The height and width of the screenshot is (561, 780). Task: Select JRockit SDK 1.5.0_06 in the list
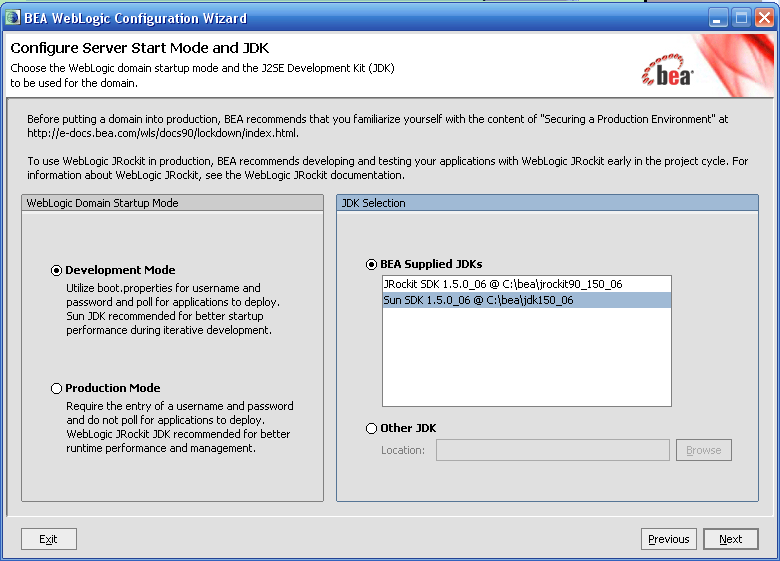click(527, 284)
